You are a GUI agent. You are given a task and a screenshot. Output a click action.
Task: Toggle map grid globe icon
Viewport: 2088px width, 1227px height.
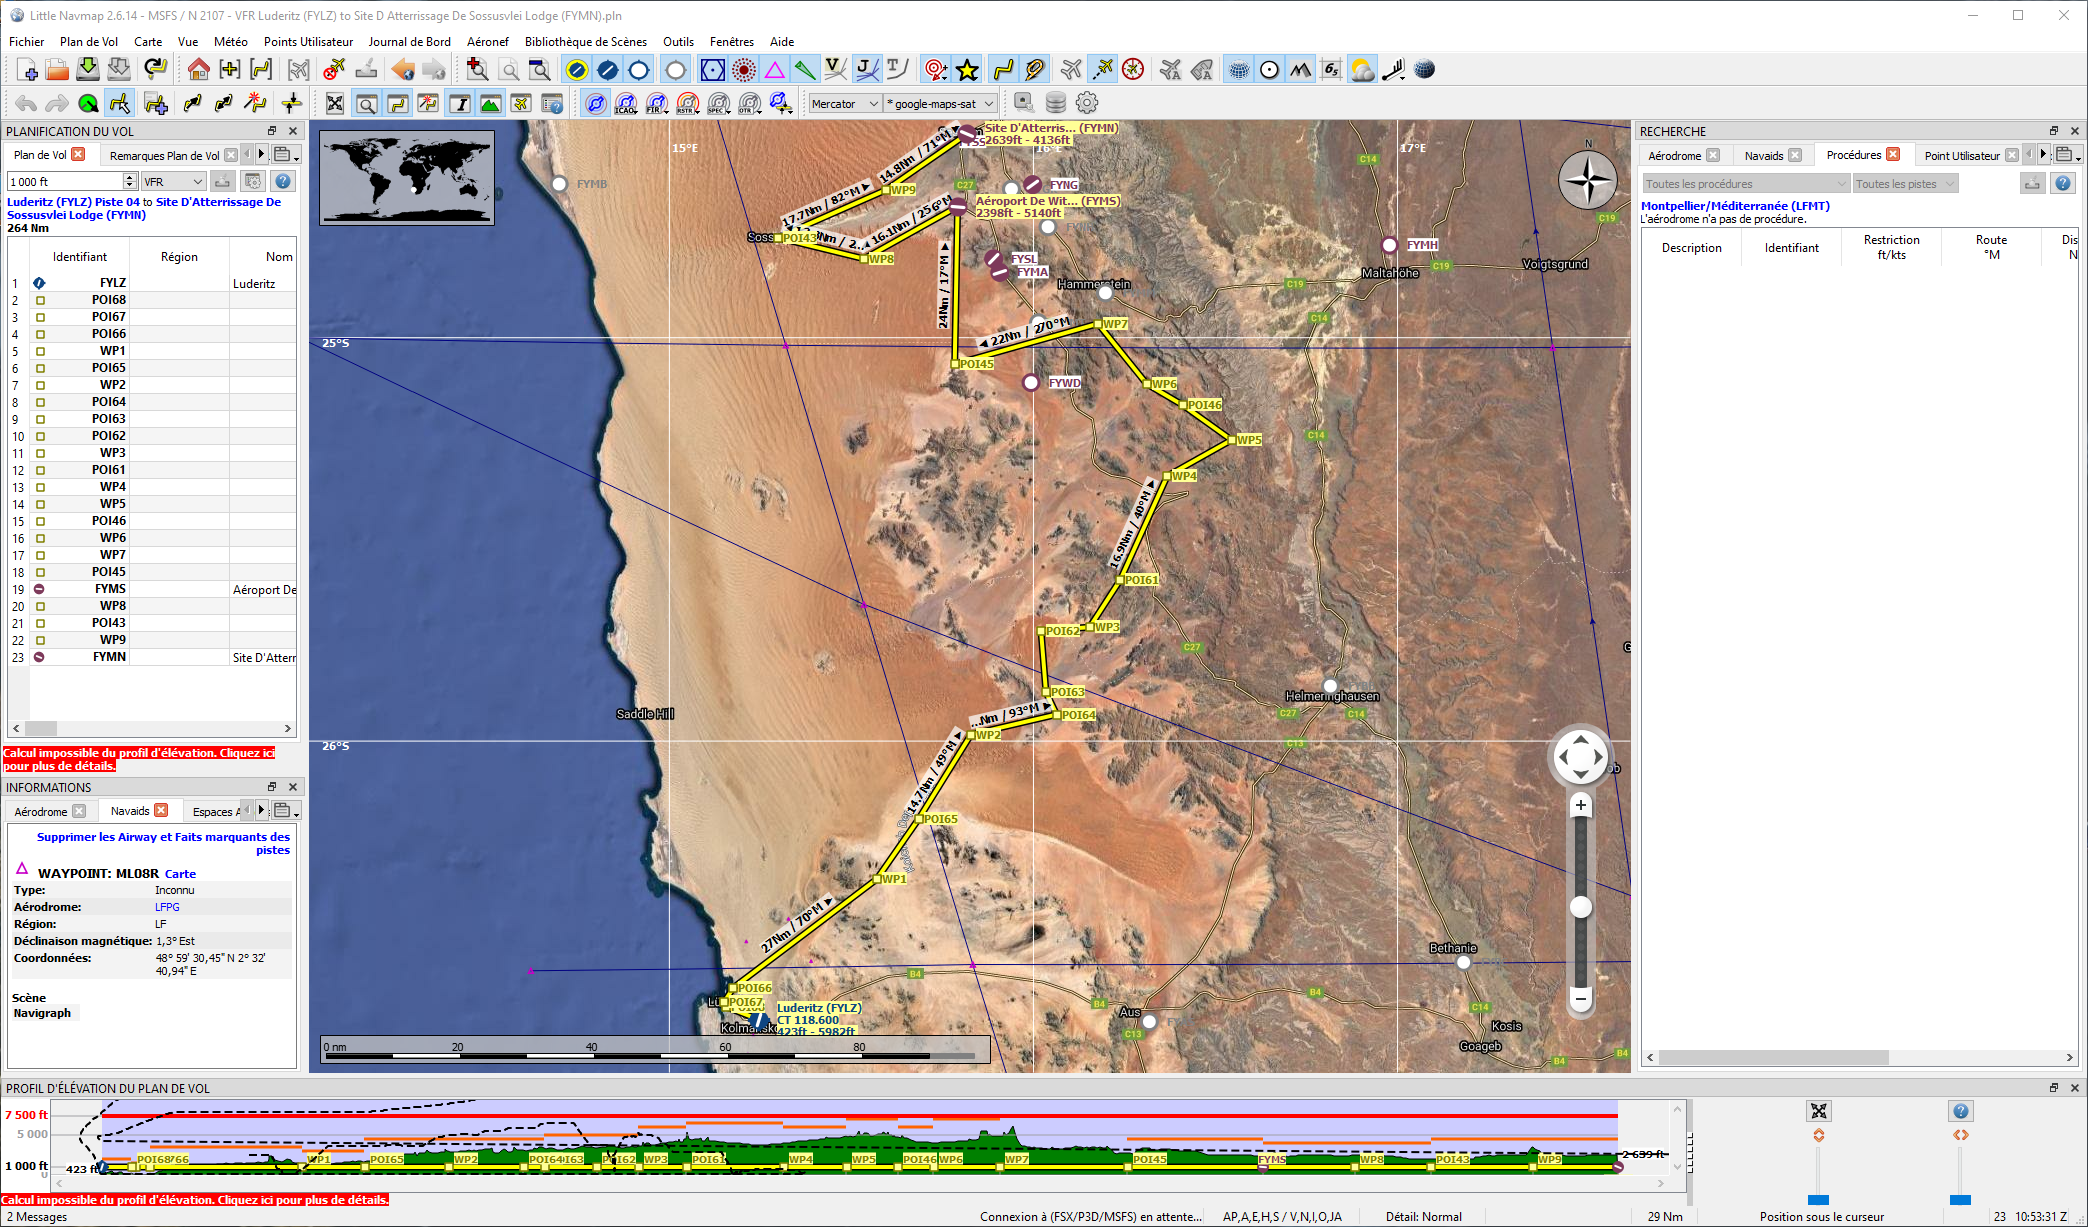pyautogui.click(x=1239, y=70)
